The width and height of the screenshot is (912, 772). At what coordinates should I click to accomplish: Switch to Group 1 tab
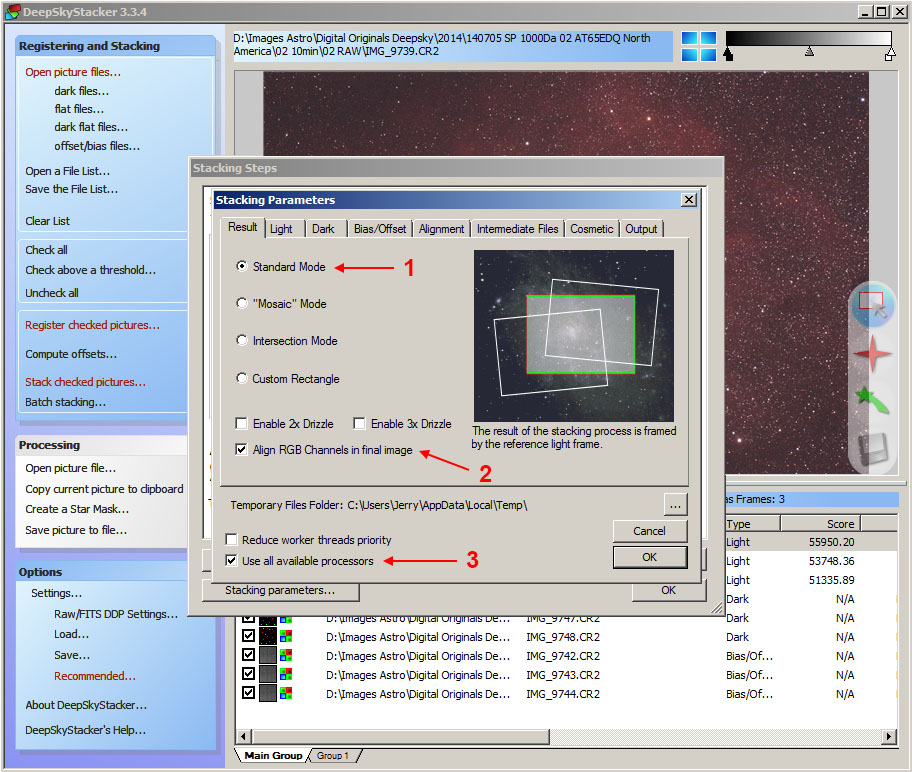pos(333,755)
